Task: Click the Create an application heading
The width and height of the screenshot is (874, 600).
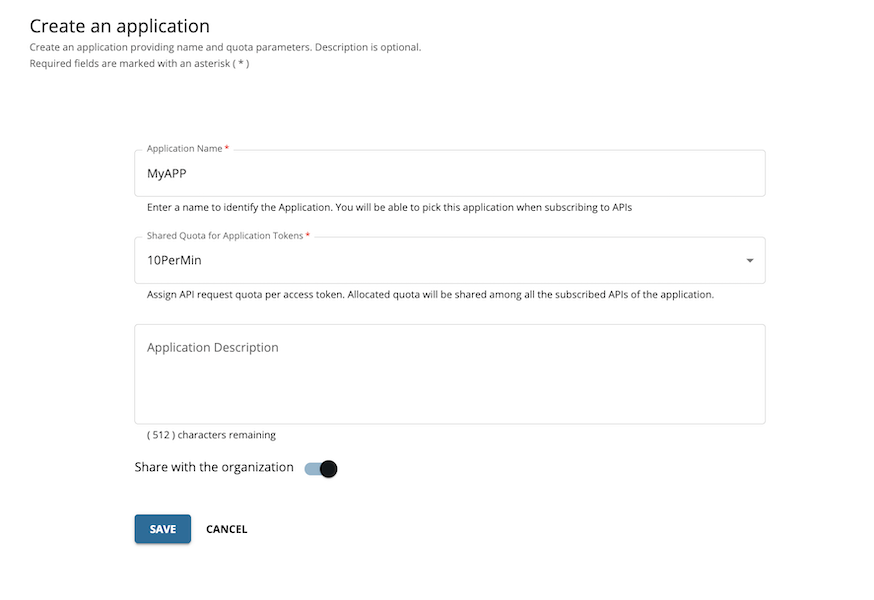Action: tap(119, 25)
